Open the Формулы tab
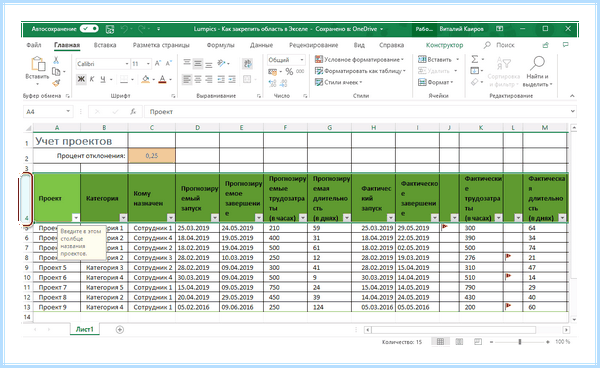Image resolution: width=600 pixels, height=368 pixels. 220,45
